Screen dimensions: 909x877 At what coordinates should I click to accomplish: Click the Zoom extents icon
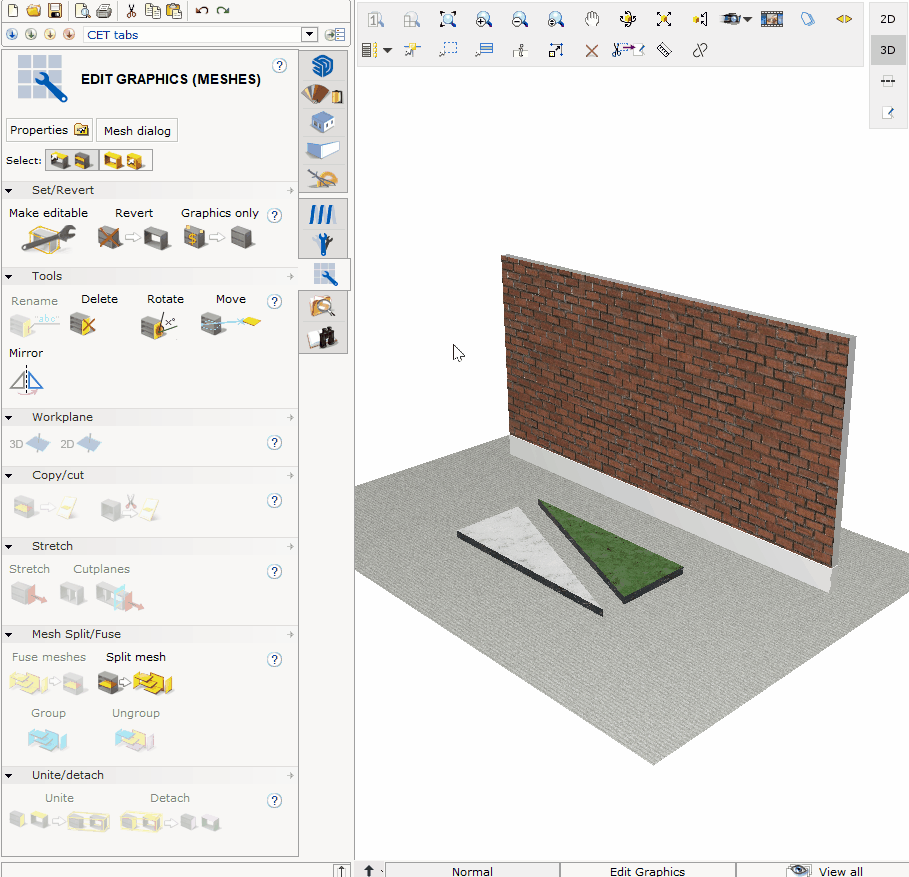click(x=448, y=19)
